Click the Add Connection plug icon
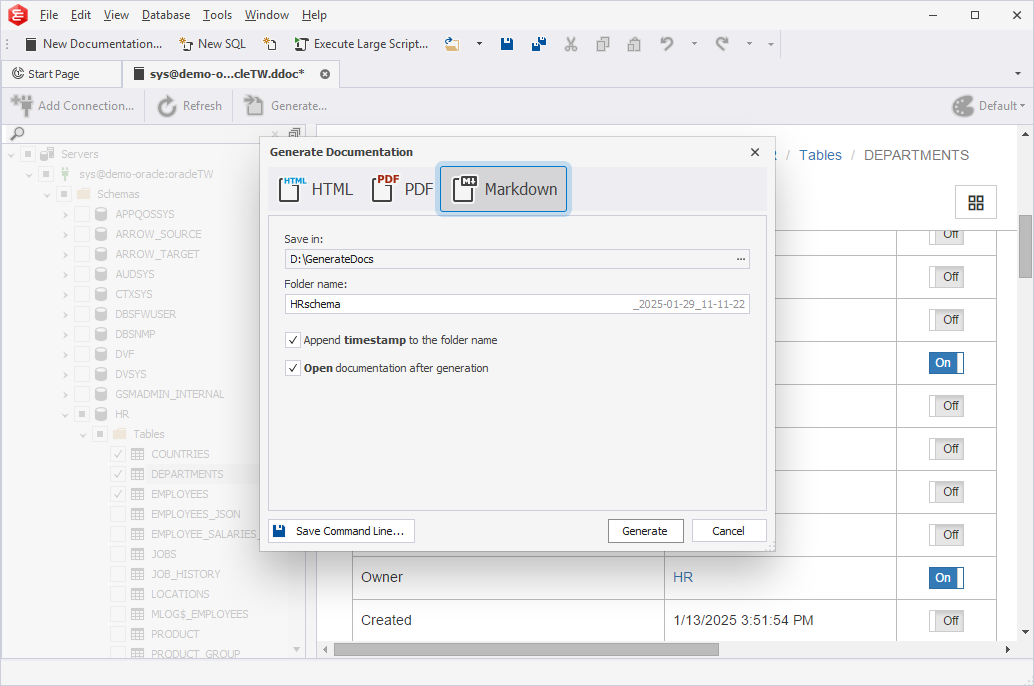This screenshot has width=1034, height=686. click(22, 106)
